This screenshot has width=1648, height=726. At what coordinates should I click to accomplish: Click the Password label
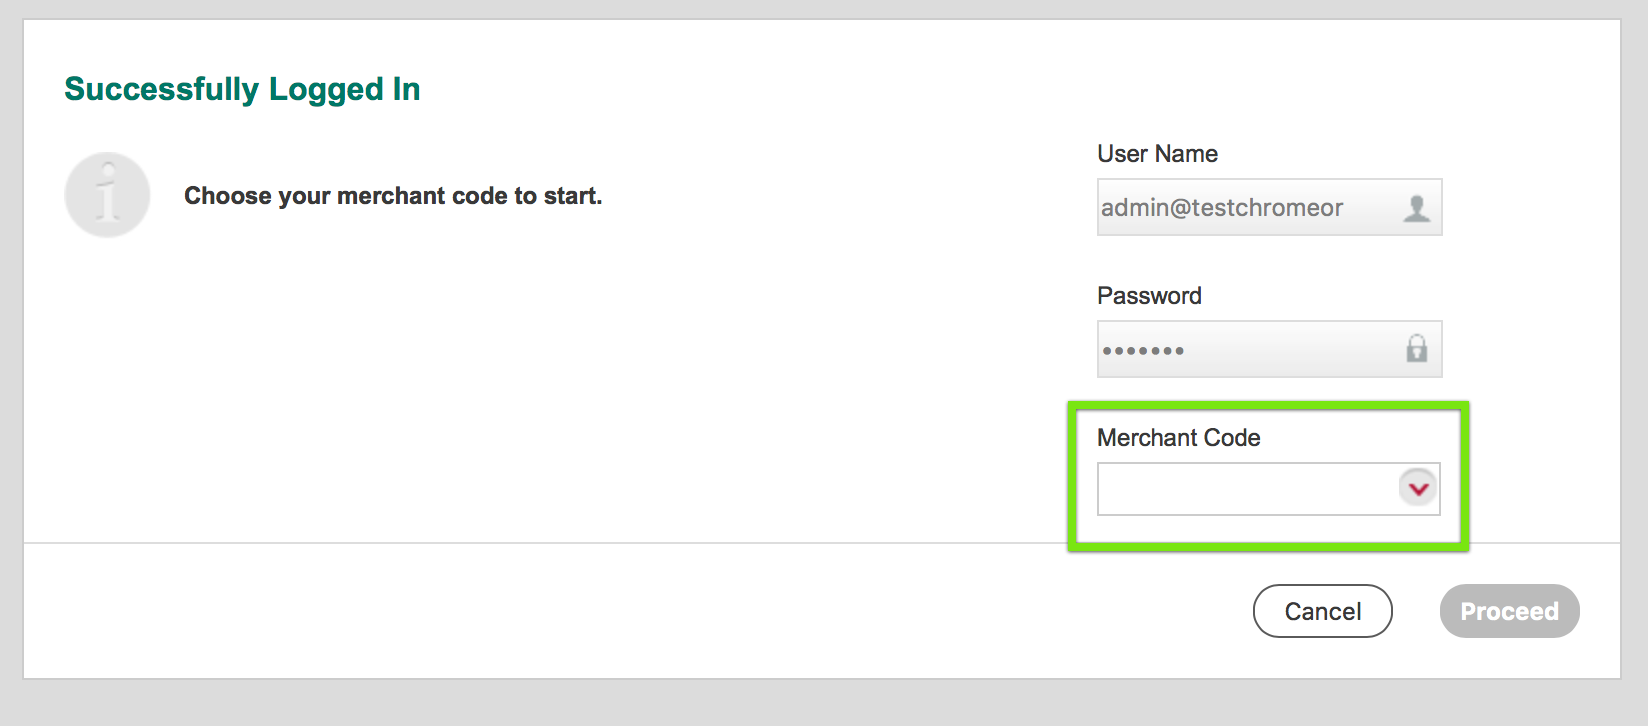point(1148,295)
